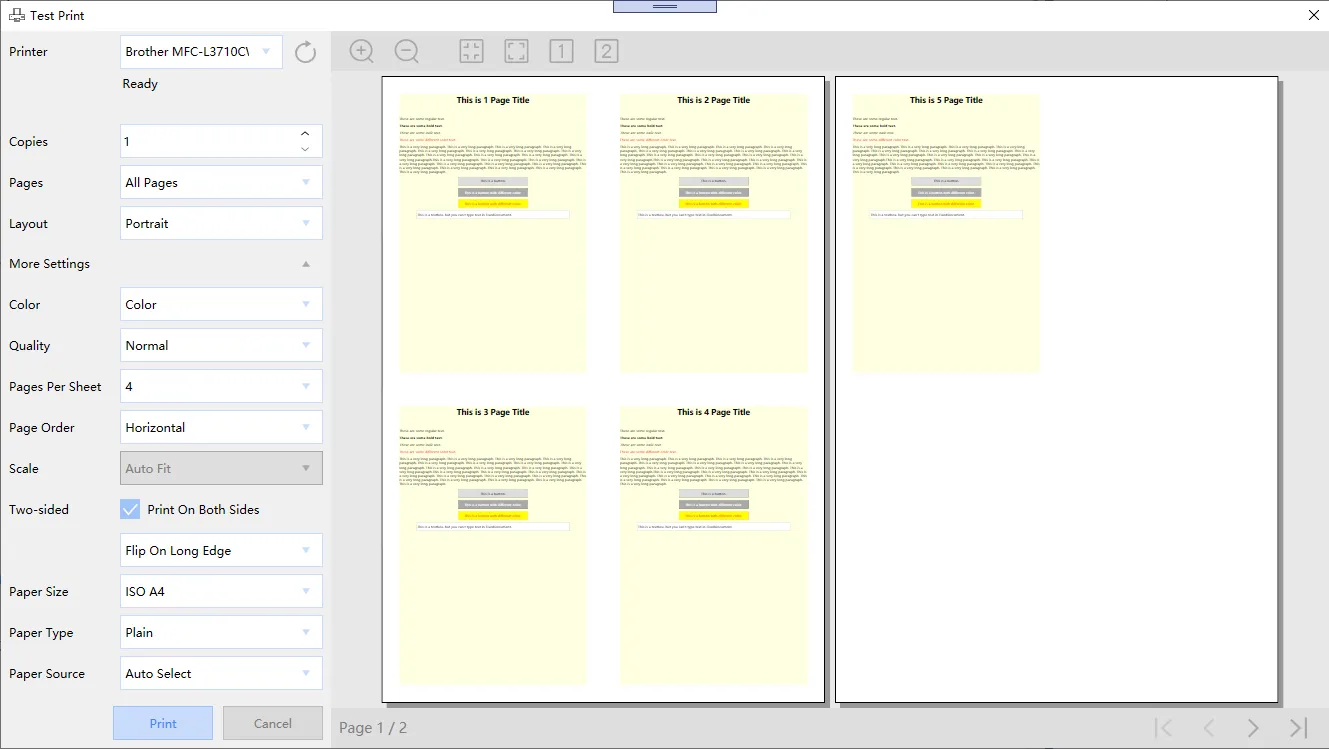Select the page 5 thumbnail on second sheet

coord(946,233)
